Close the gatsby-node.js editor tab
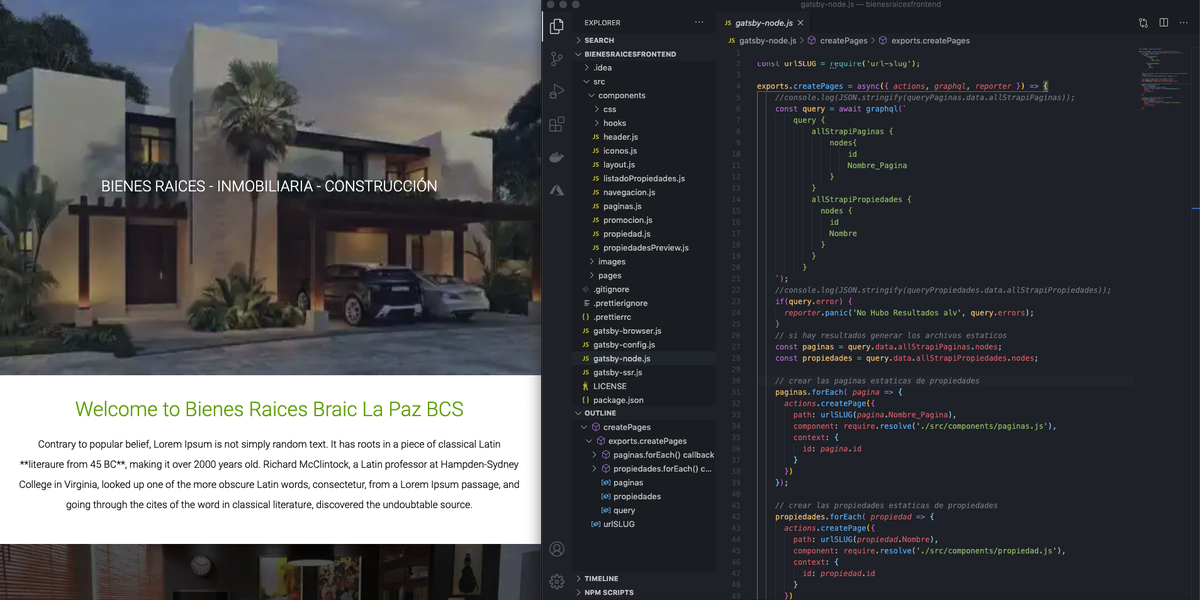Image resolution: width=1200 pixels, height=600 pixels. click(x=802, y=22)
